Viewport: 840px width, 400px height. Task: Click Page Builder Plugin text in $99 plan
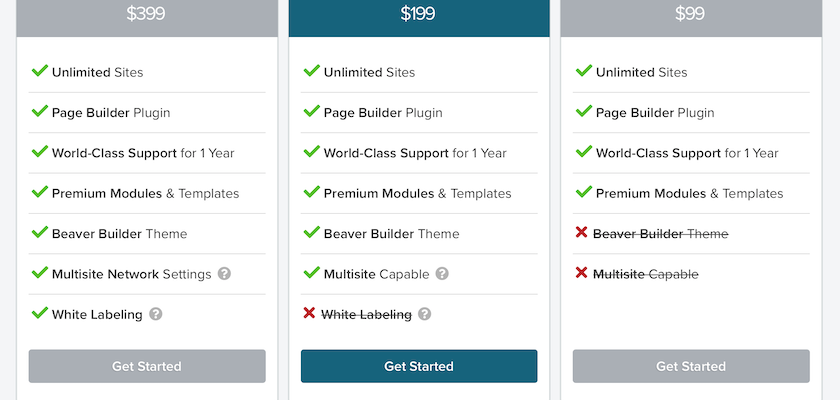tap(655, 113)
